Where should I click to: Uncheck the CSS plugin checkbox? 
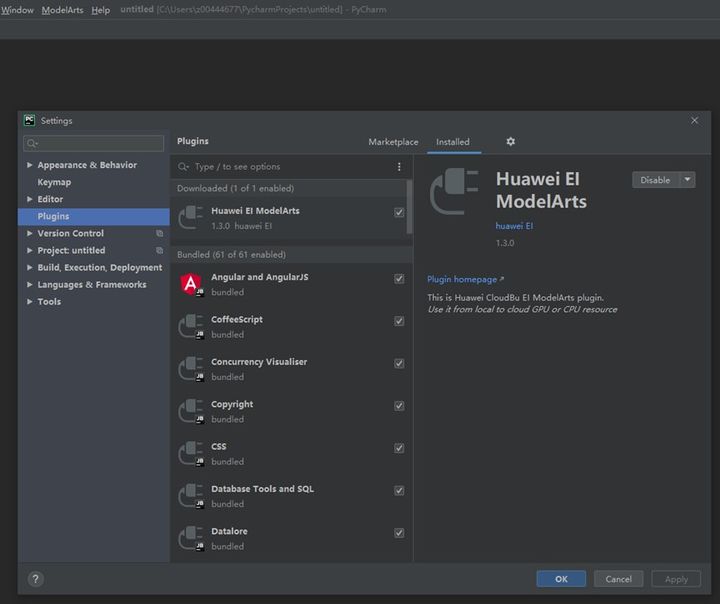click(x=399, y=448)
